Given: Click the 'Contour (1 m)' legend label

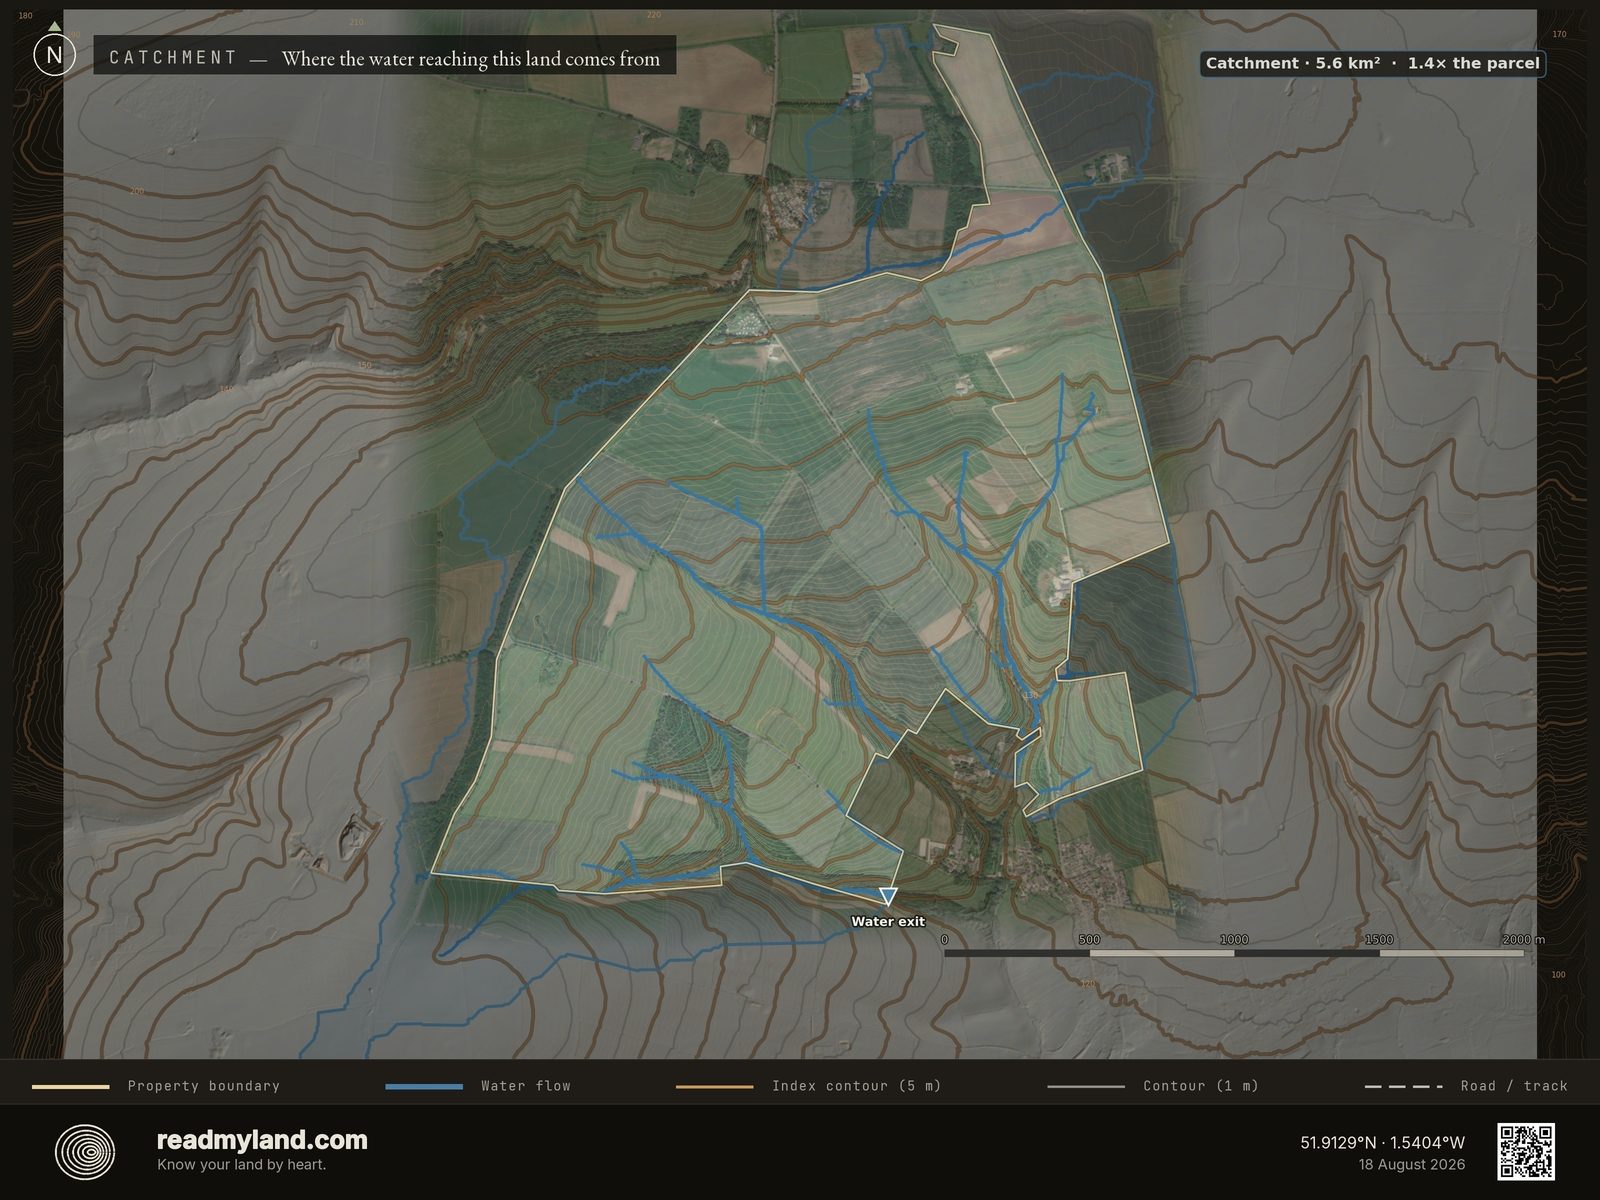Looking at the screenshot, I should tap(1201, 1086).
